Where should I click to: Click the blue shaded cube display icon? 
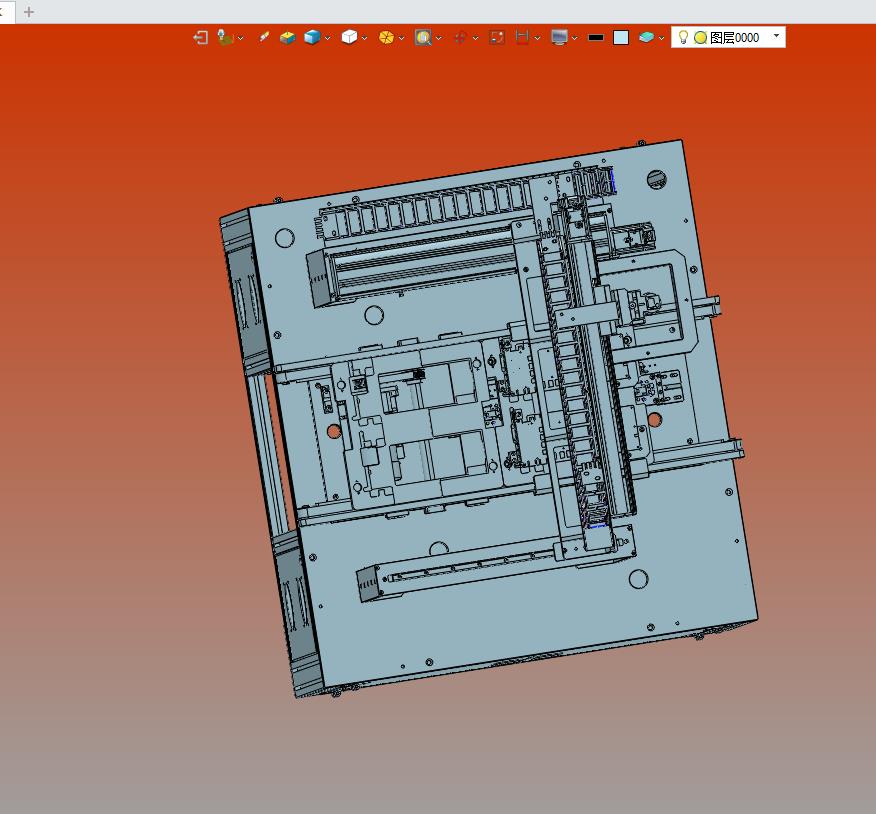click(312, 37)
